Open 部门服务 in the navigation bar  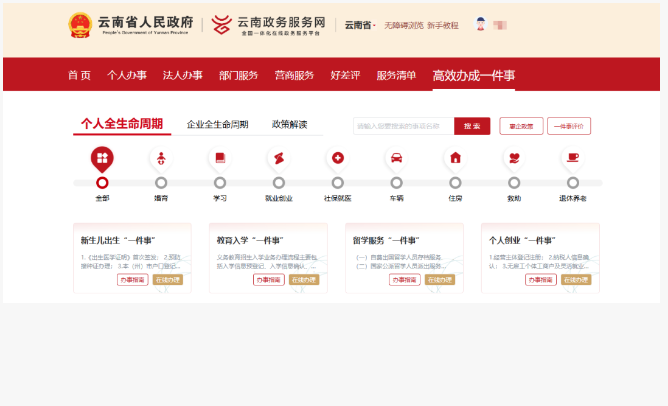pyautogui.click(x=239, y=75)
